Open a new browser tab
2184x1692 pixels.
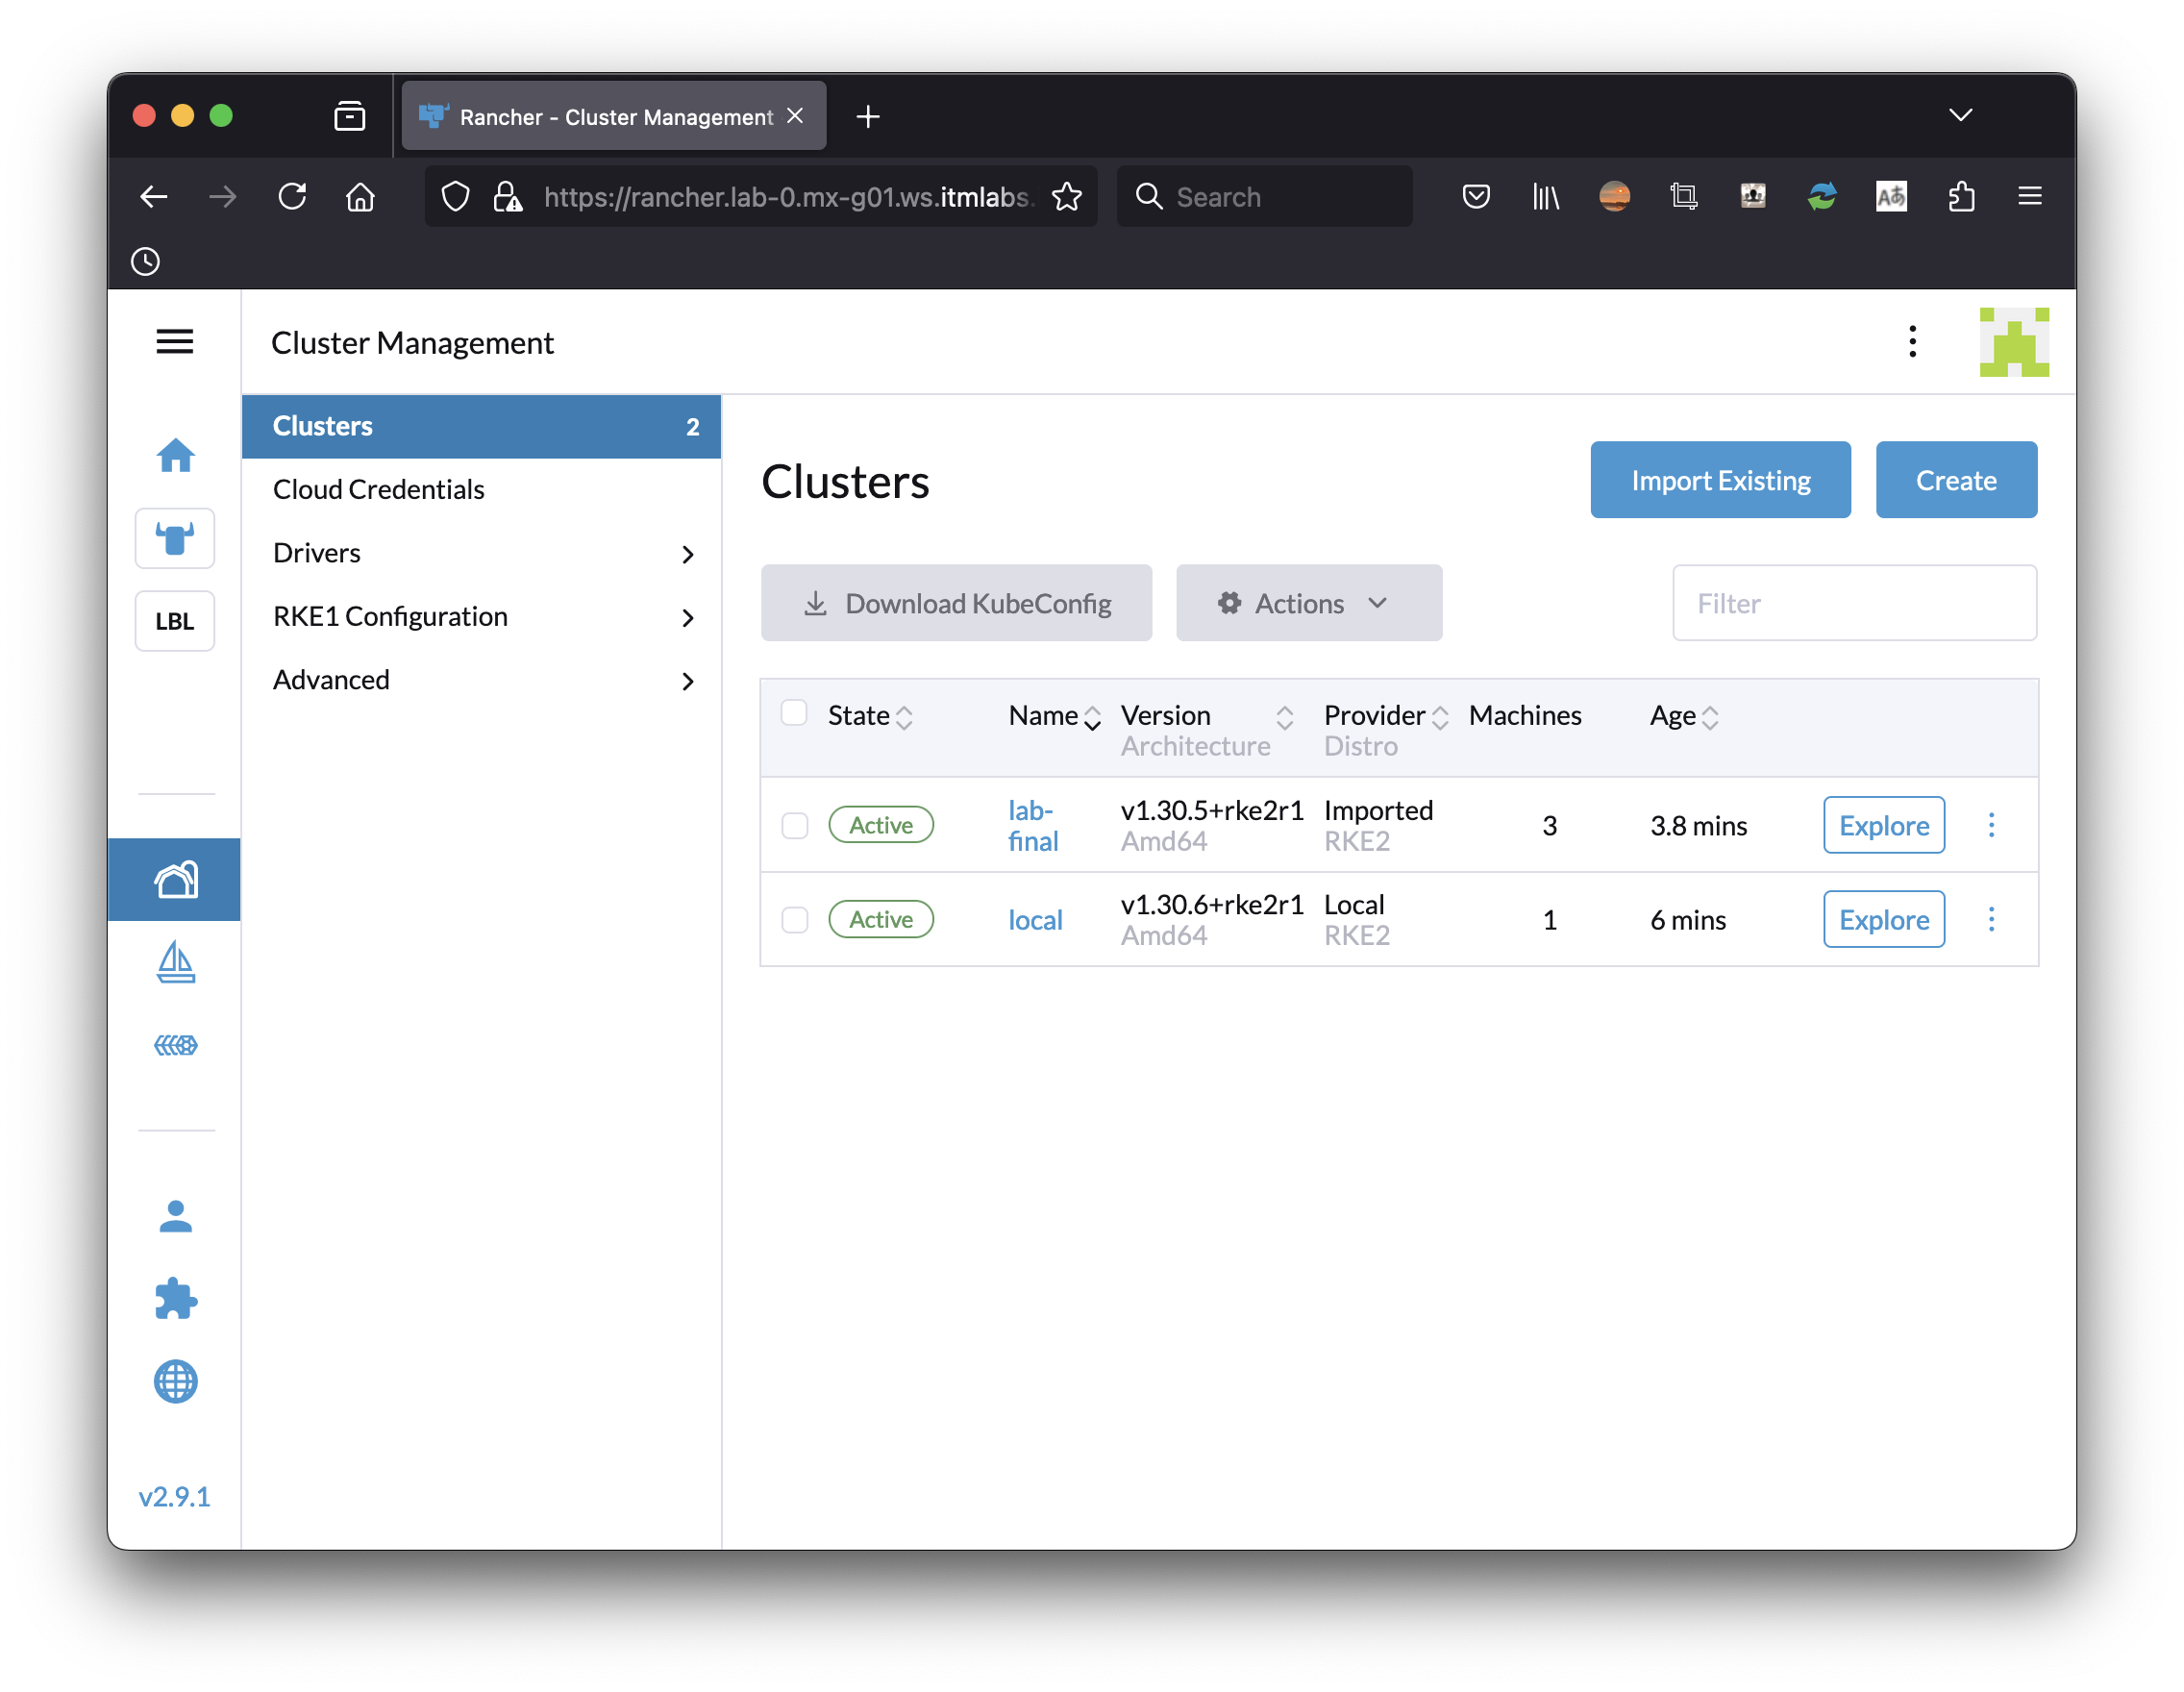[x=868, y=116]
